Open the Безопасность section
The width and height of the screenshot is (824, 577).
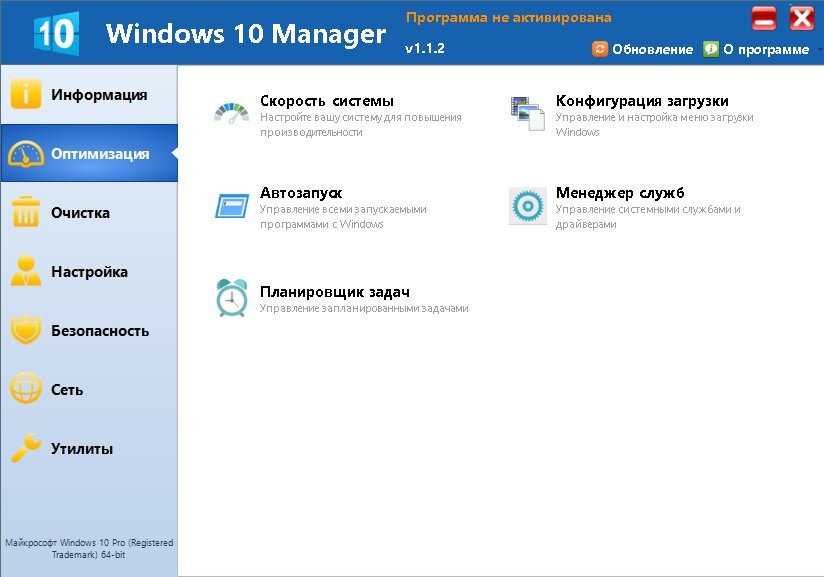tap(89, 331)
